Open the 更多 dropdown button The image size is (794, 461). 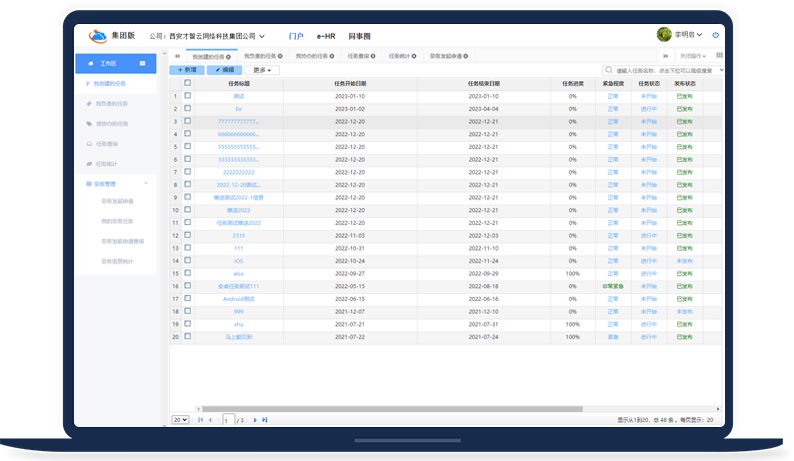262,71
